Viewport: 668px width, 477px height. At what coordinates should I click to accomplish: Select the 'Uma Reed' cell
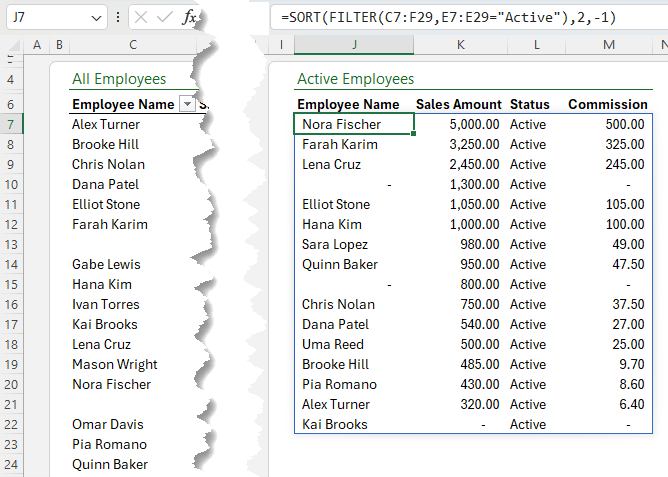pyautogui.click(x=354, y=345)
